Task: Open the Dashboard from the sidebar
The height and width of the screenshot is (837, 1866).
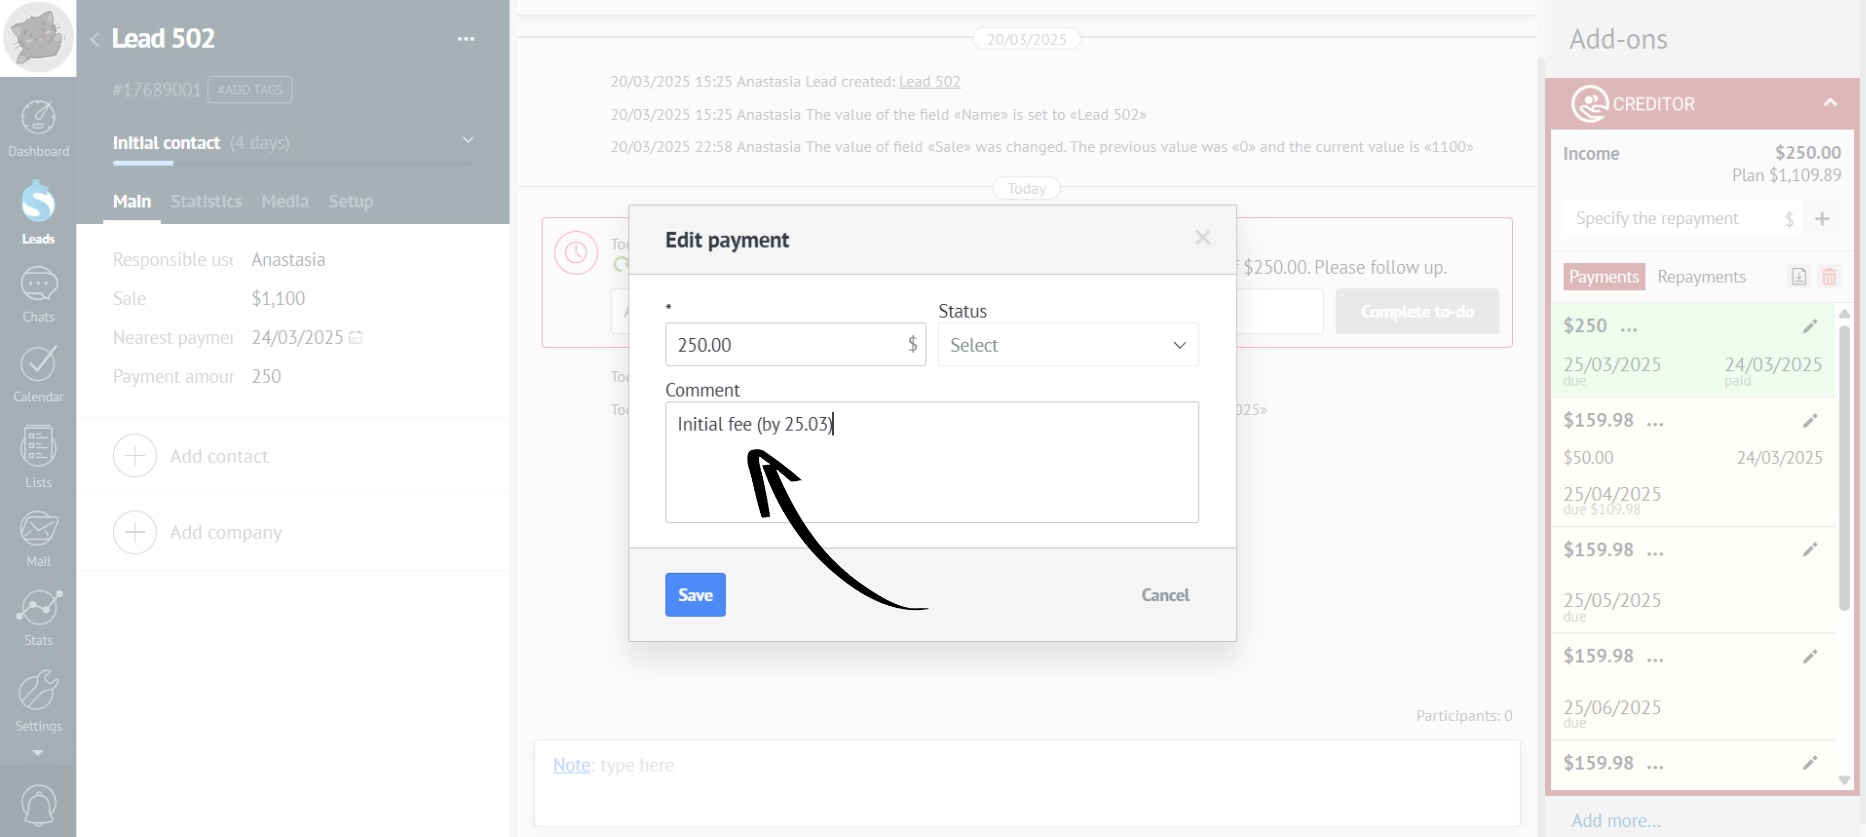Action: 38,129
